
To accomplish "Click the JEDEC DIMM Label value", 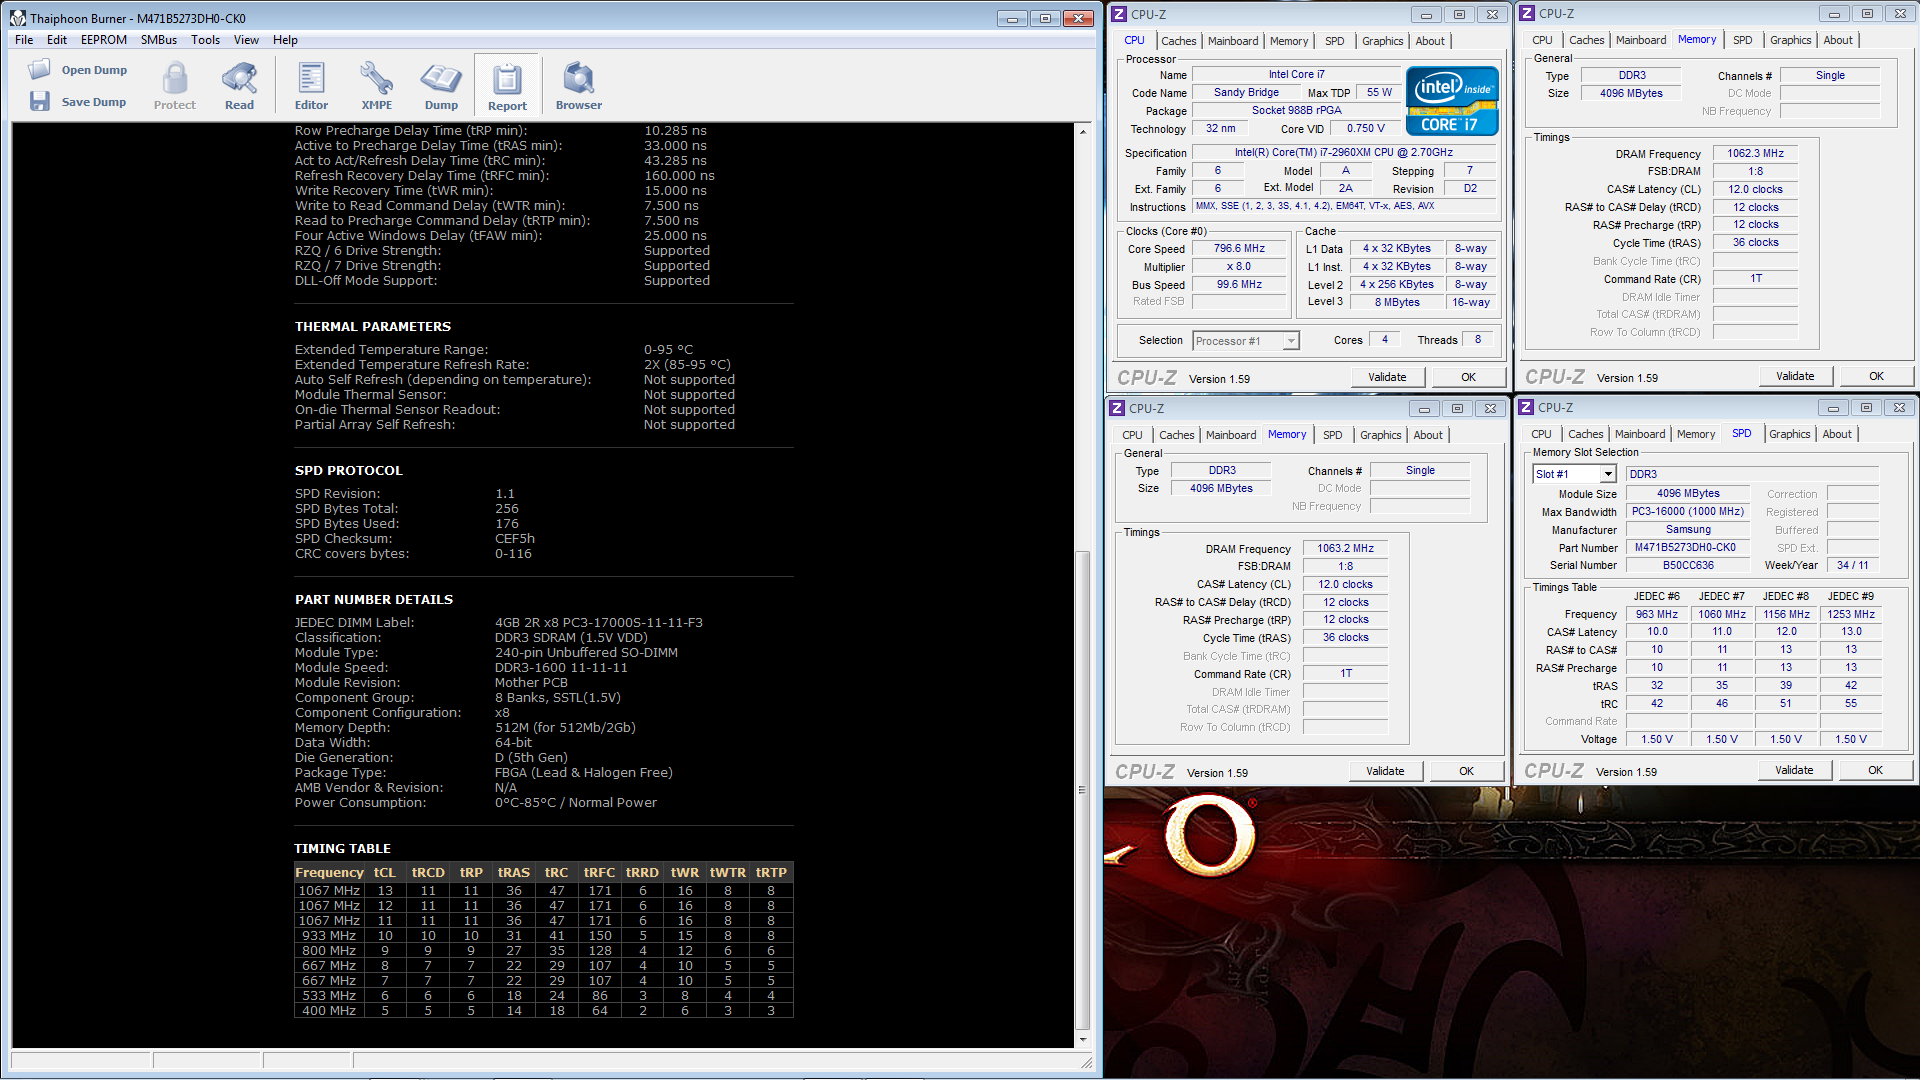I will coord(598,623).
